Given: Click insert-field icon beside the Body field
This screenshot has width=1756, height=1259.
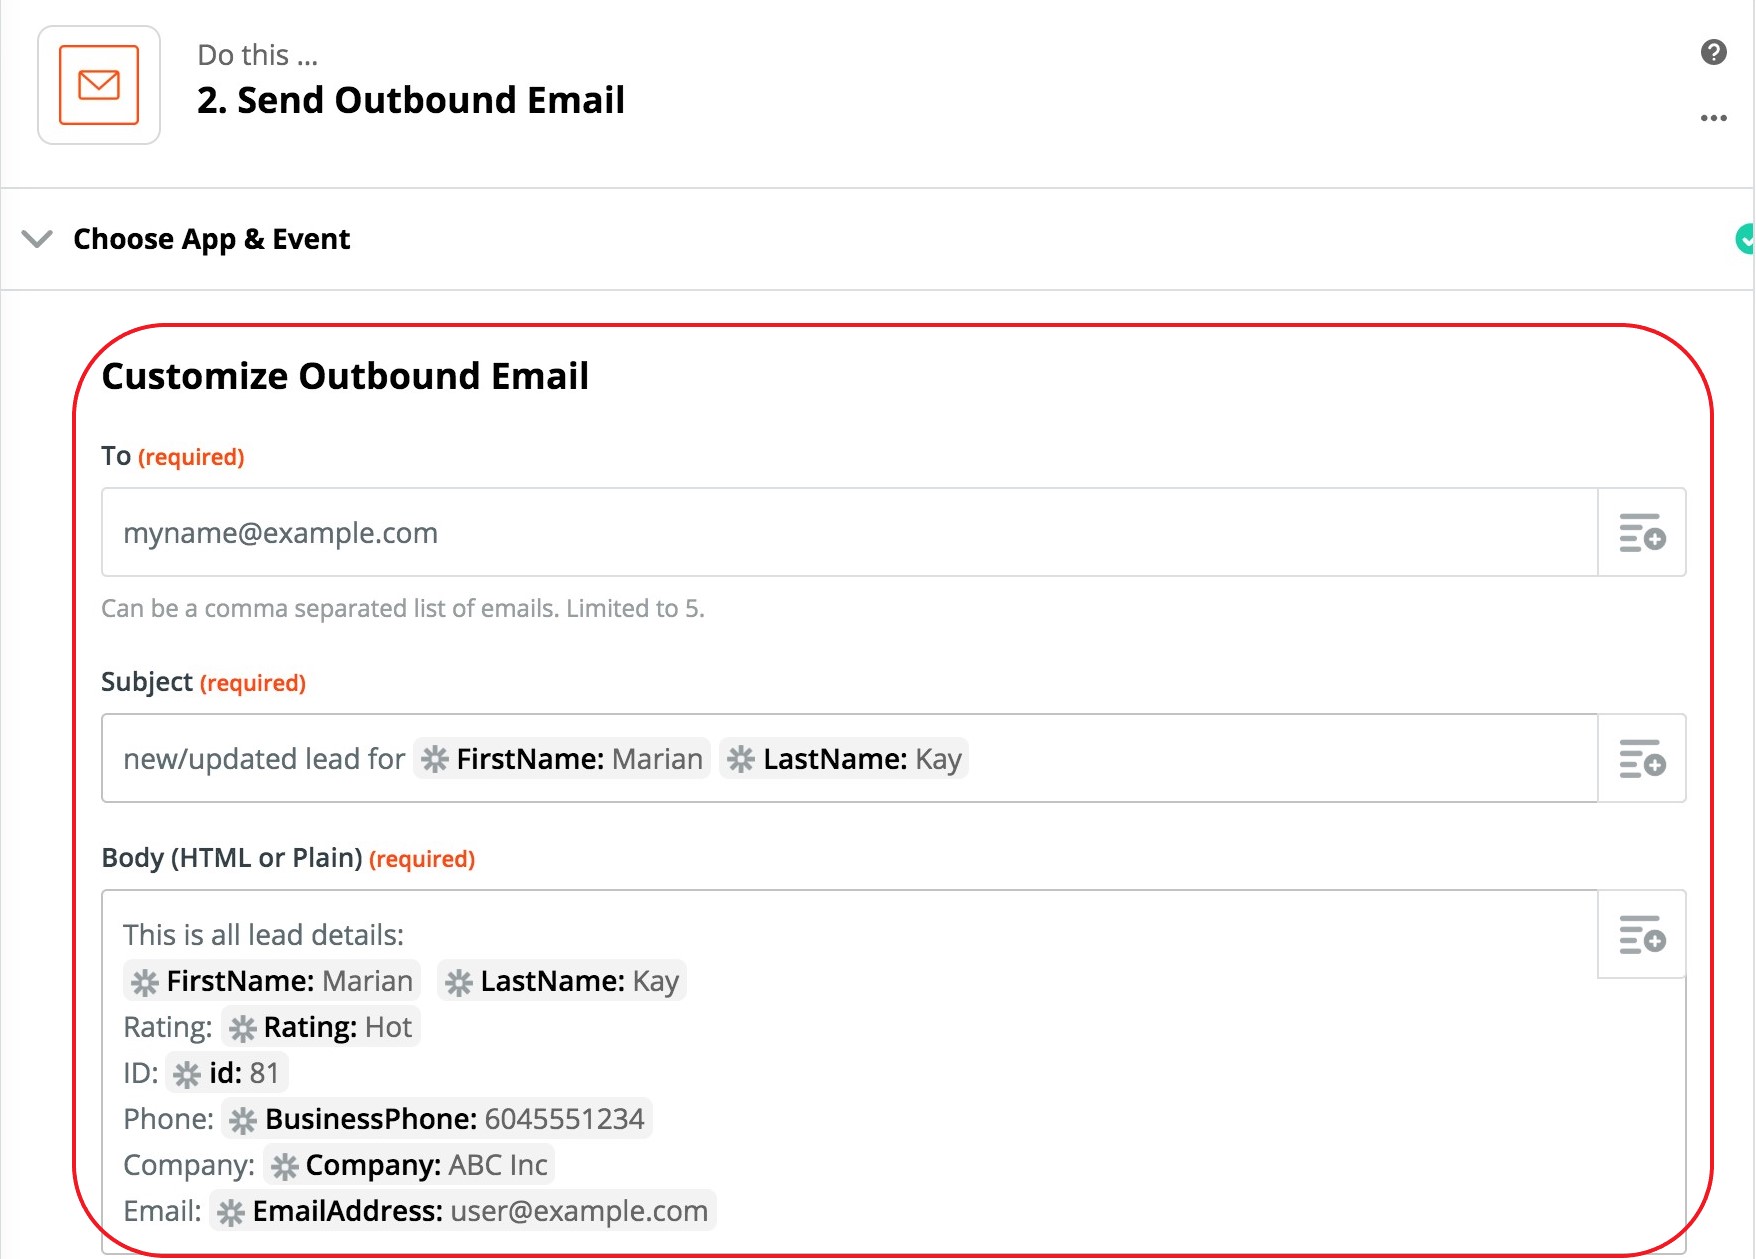Looking at the screenshot, I should (1641, 935).
